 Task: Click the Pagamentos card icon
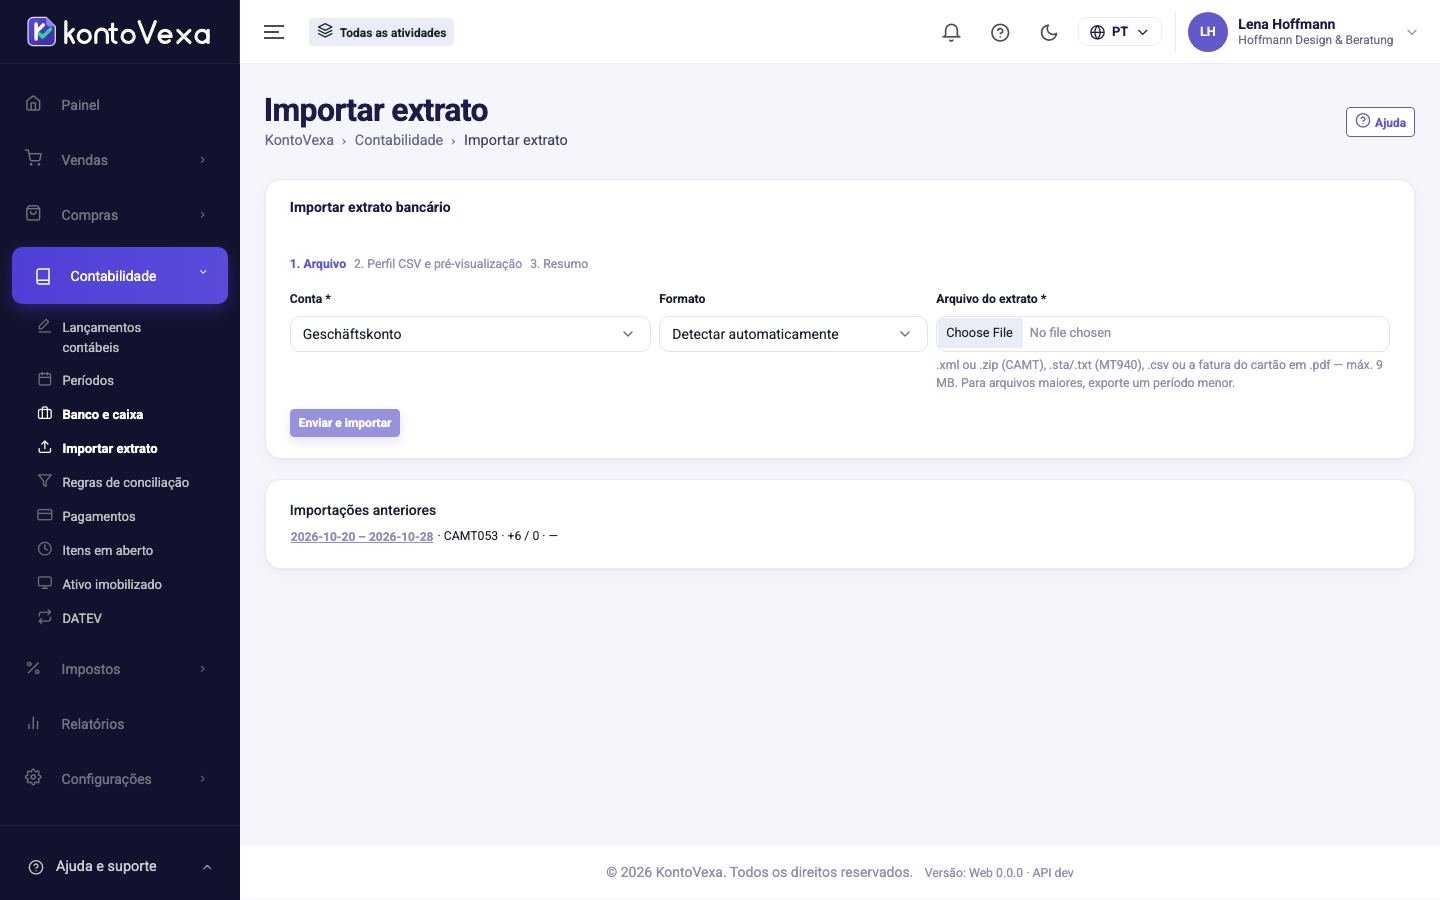[44, 515]
